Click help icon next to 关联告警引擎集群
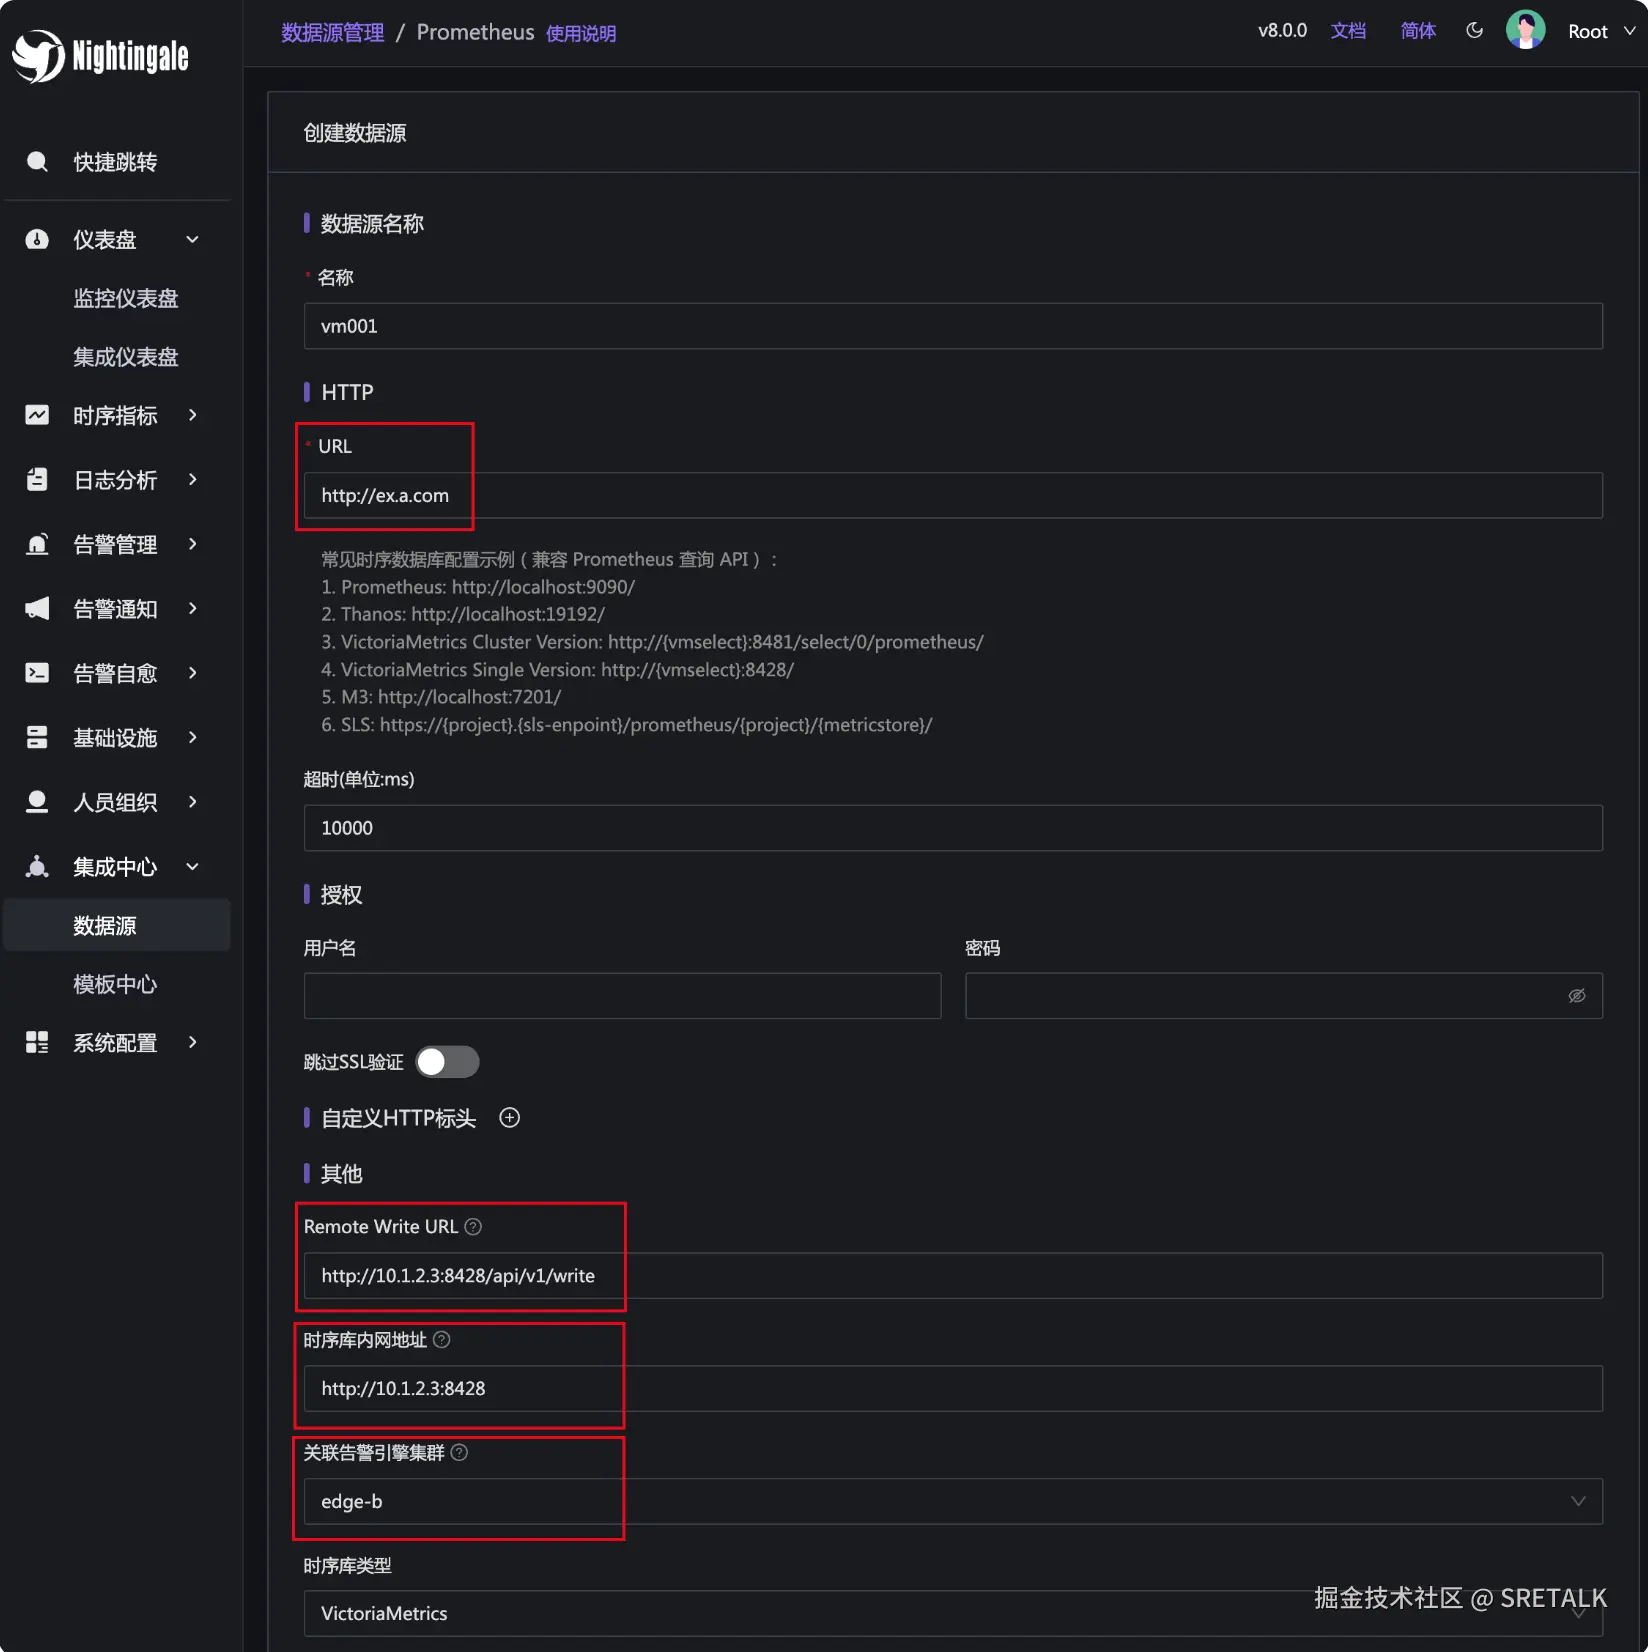The image size is (1648, 1652). 460,1453
